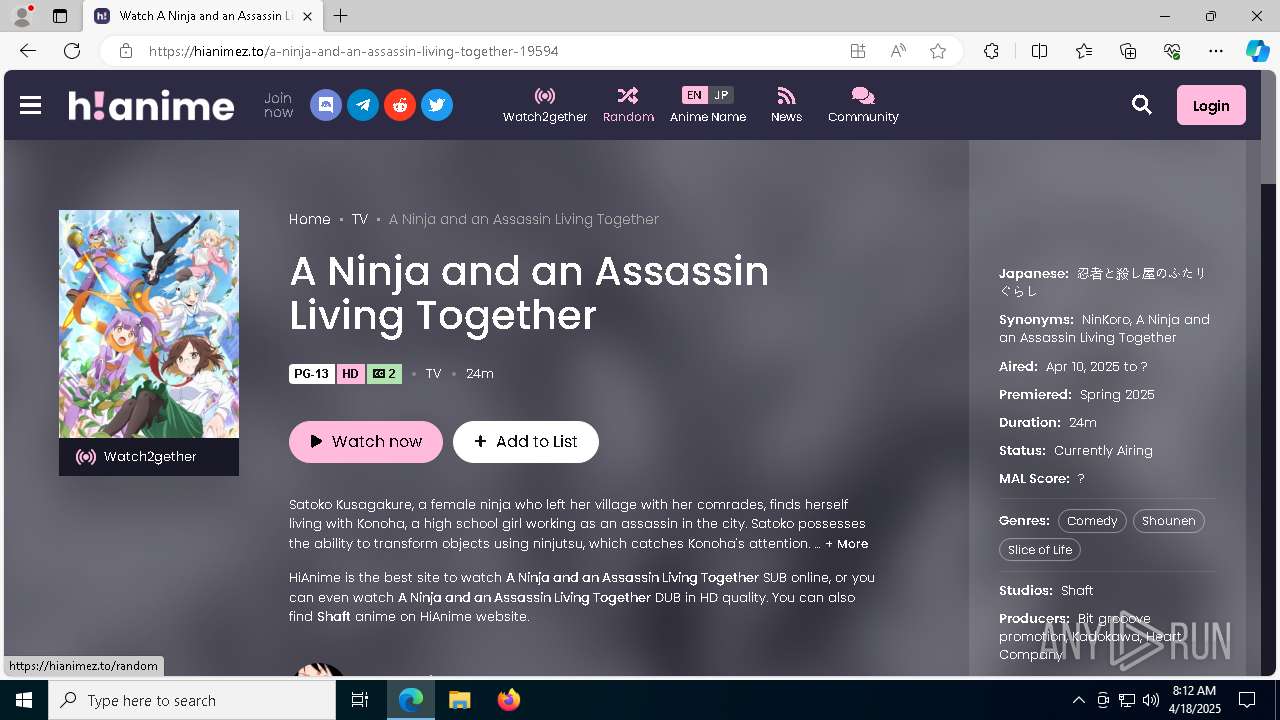Click the Add to List button
The width and height of the screenshot is (1280, 720).
click(x=526, y=442)
